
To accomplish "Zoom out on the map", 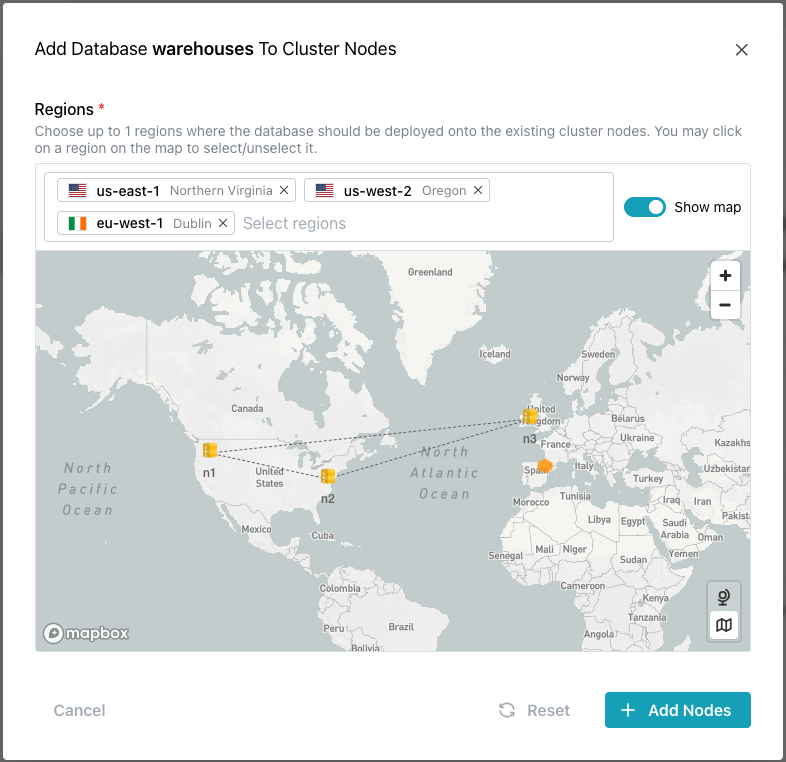I will [725, 305].
